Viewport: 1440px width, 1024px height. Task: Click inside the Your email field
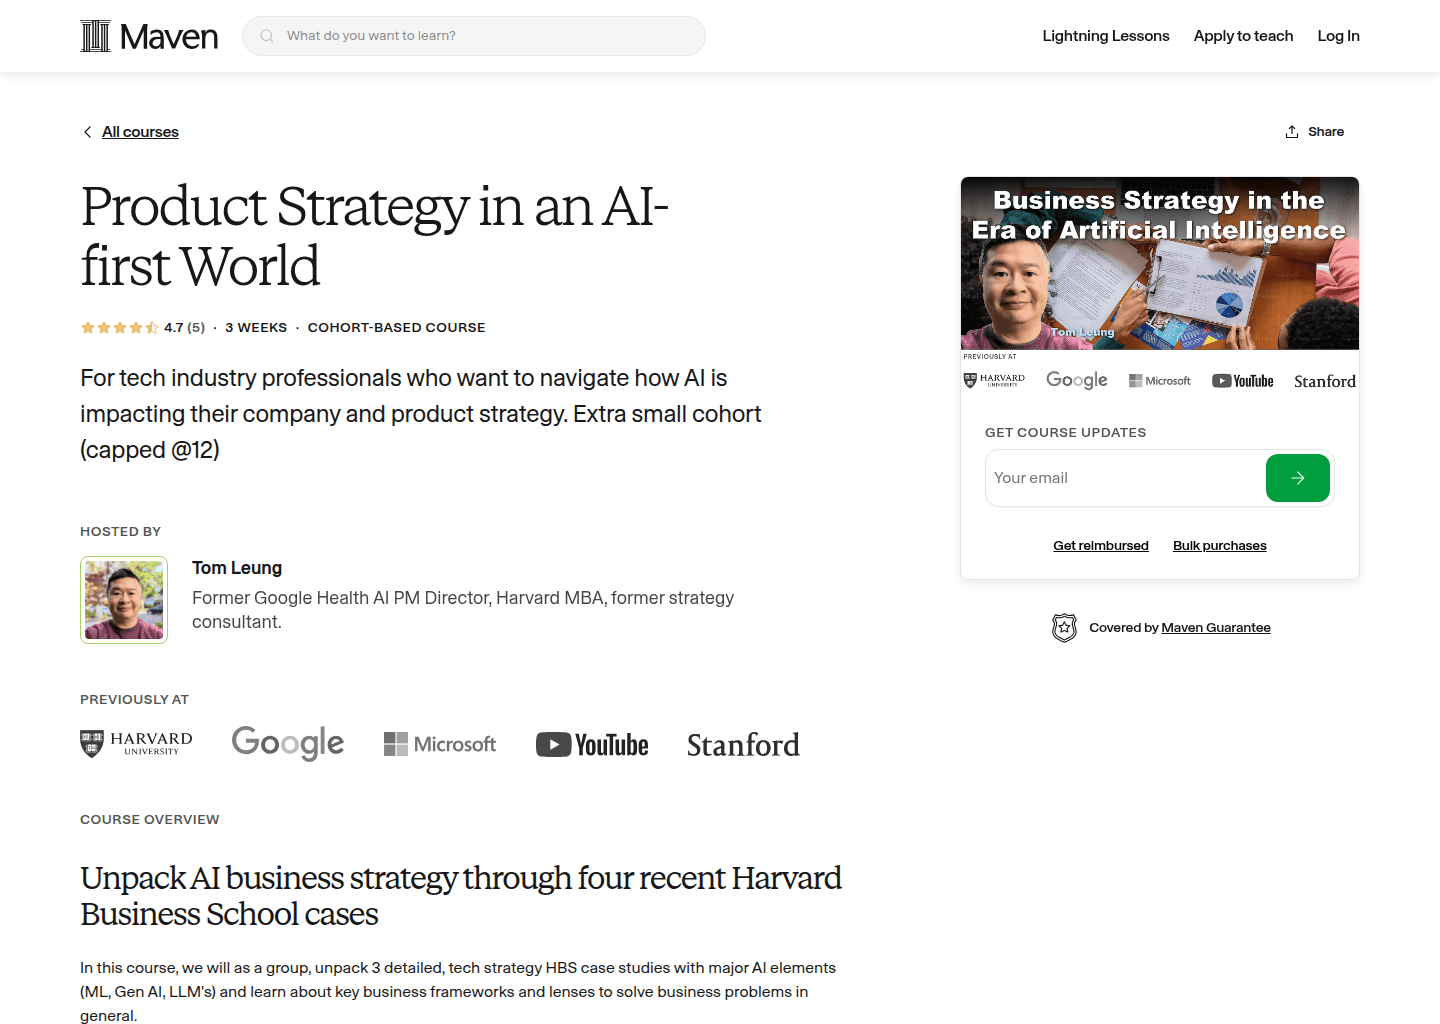click(1100, 478)
